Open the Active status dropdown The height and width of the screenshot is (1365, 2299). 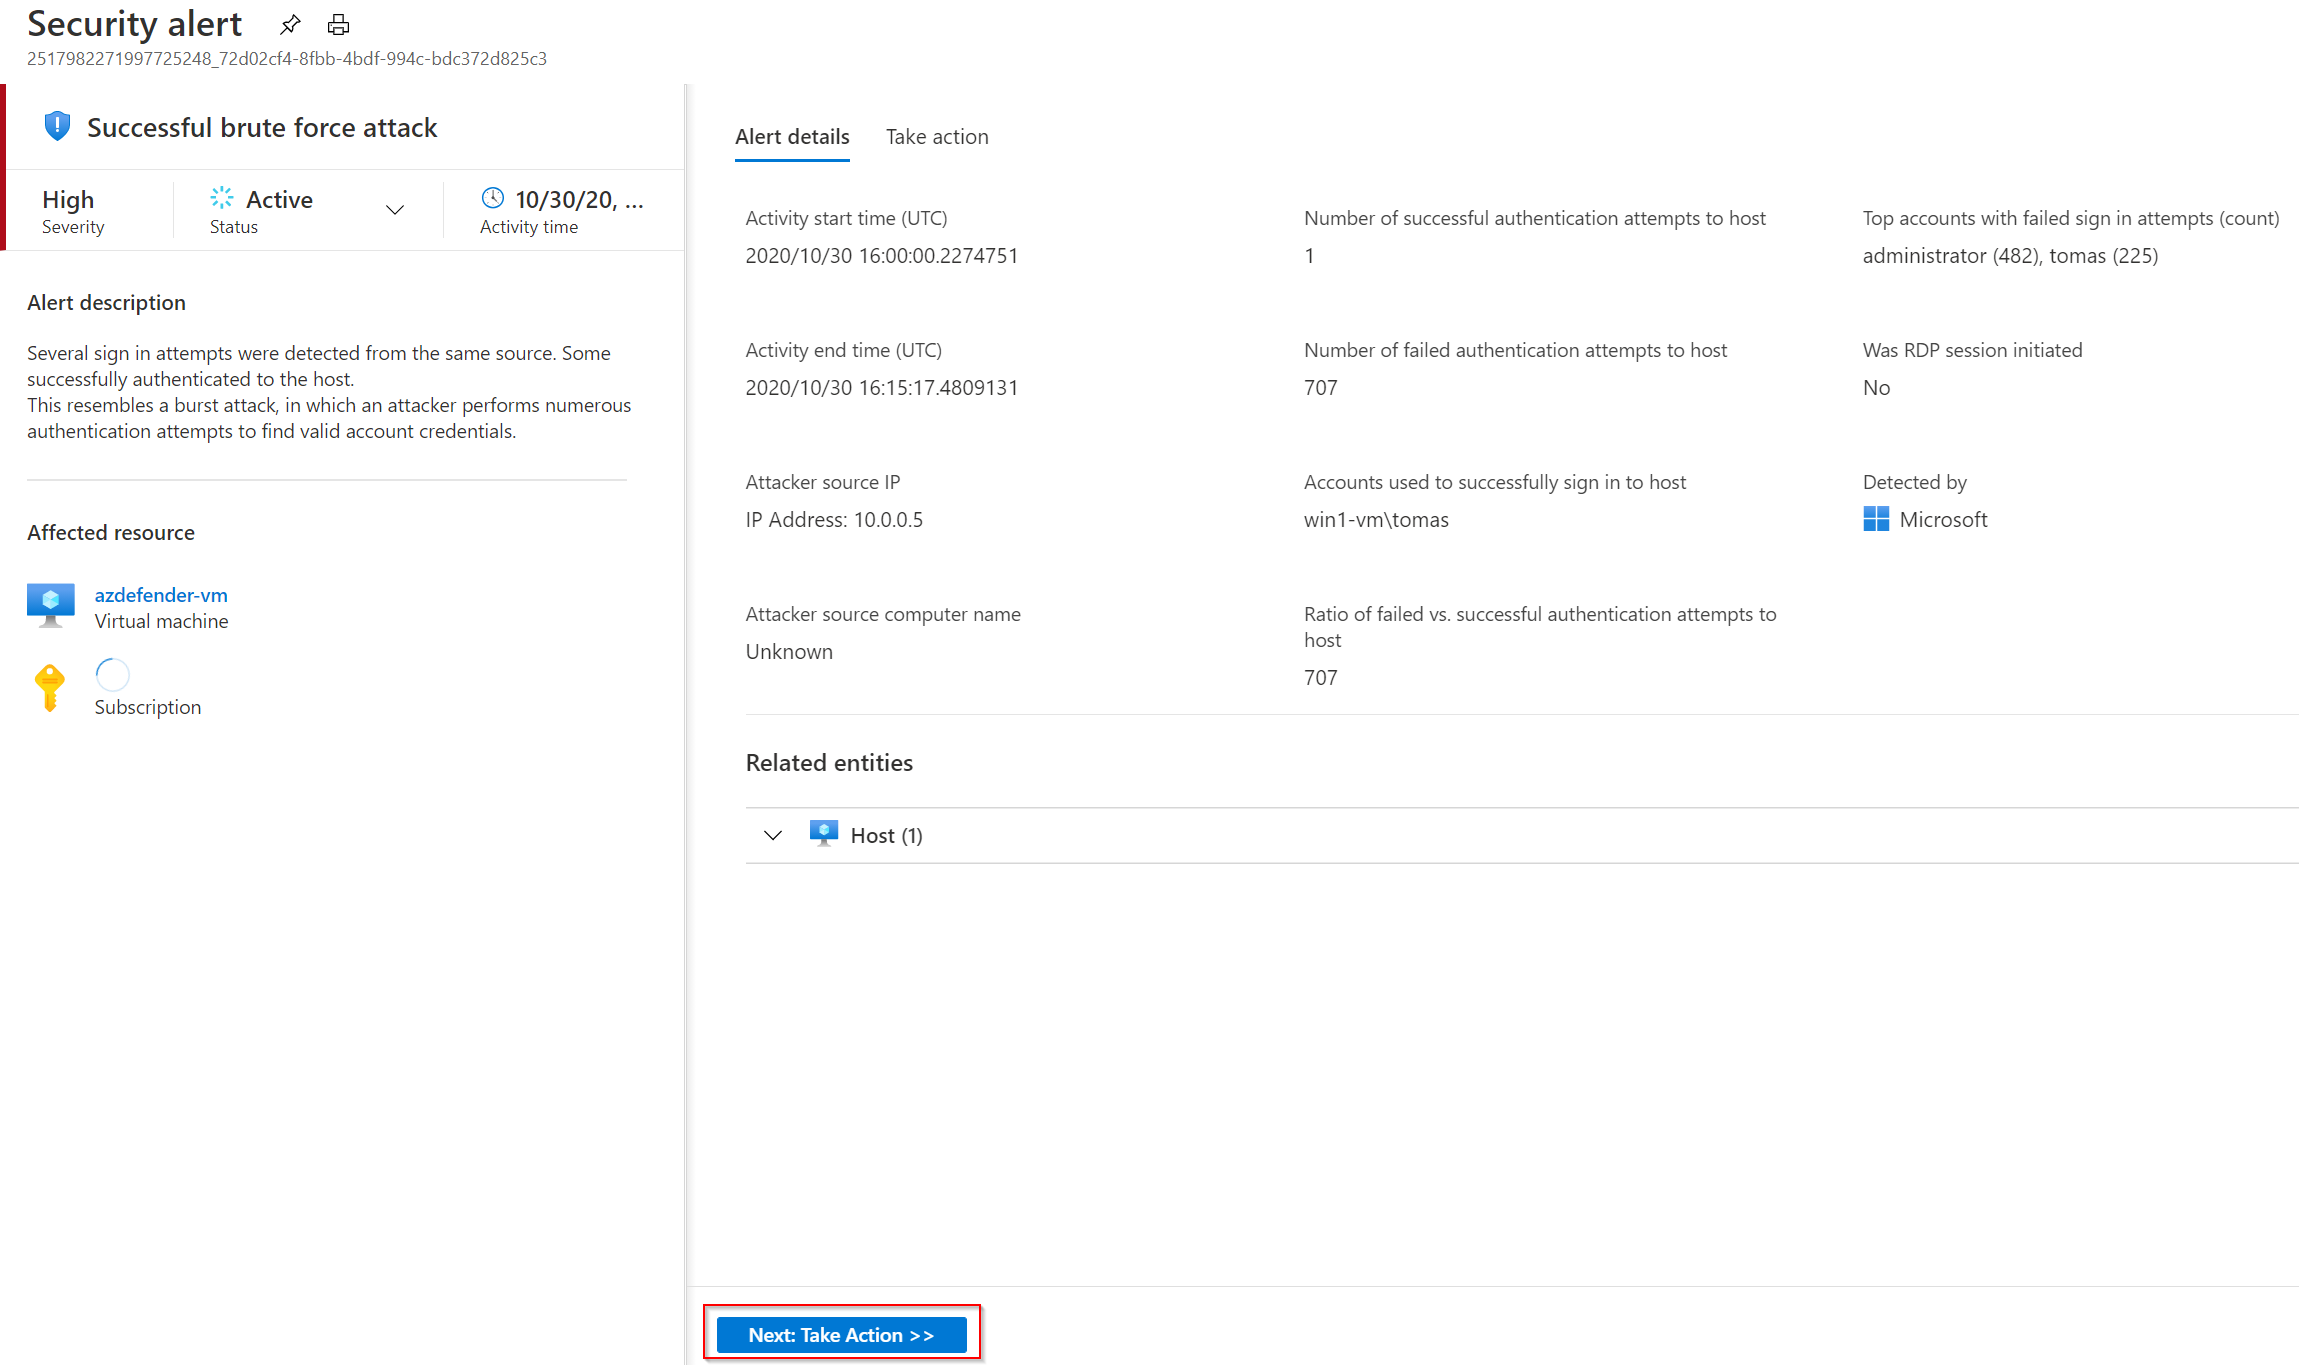395,210
